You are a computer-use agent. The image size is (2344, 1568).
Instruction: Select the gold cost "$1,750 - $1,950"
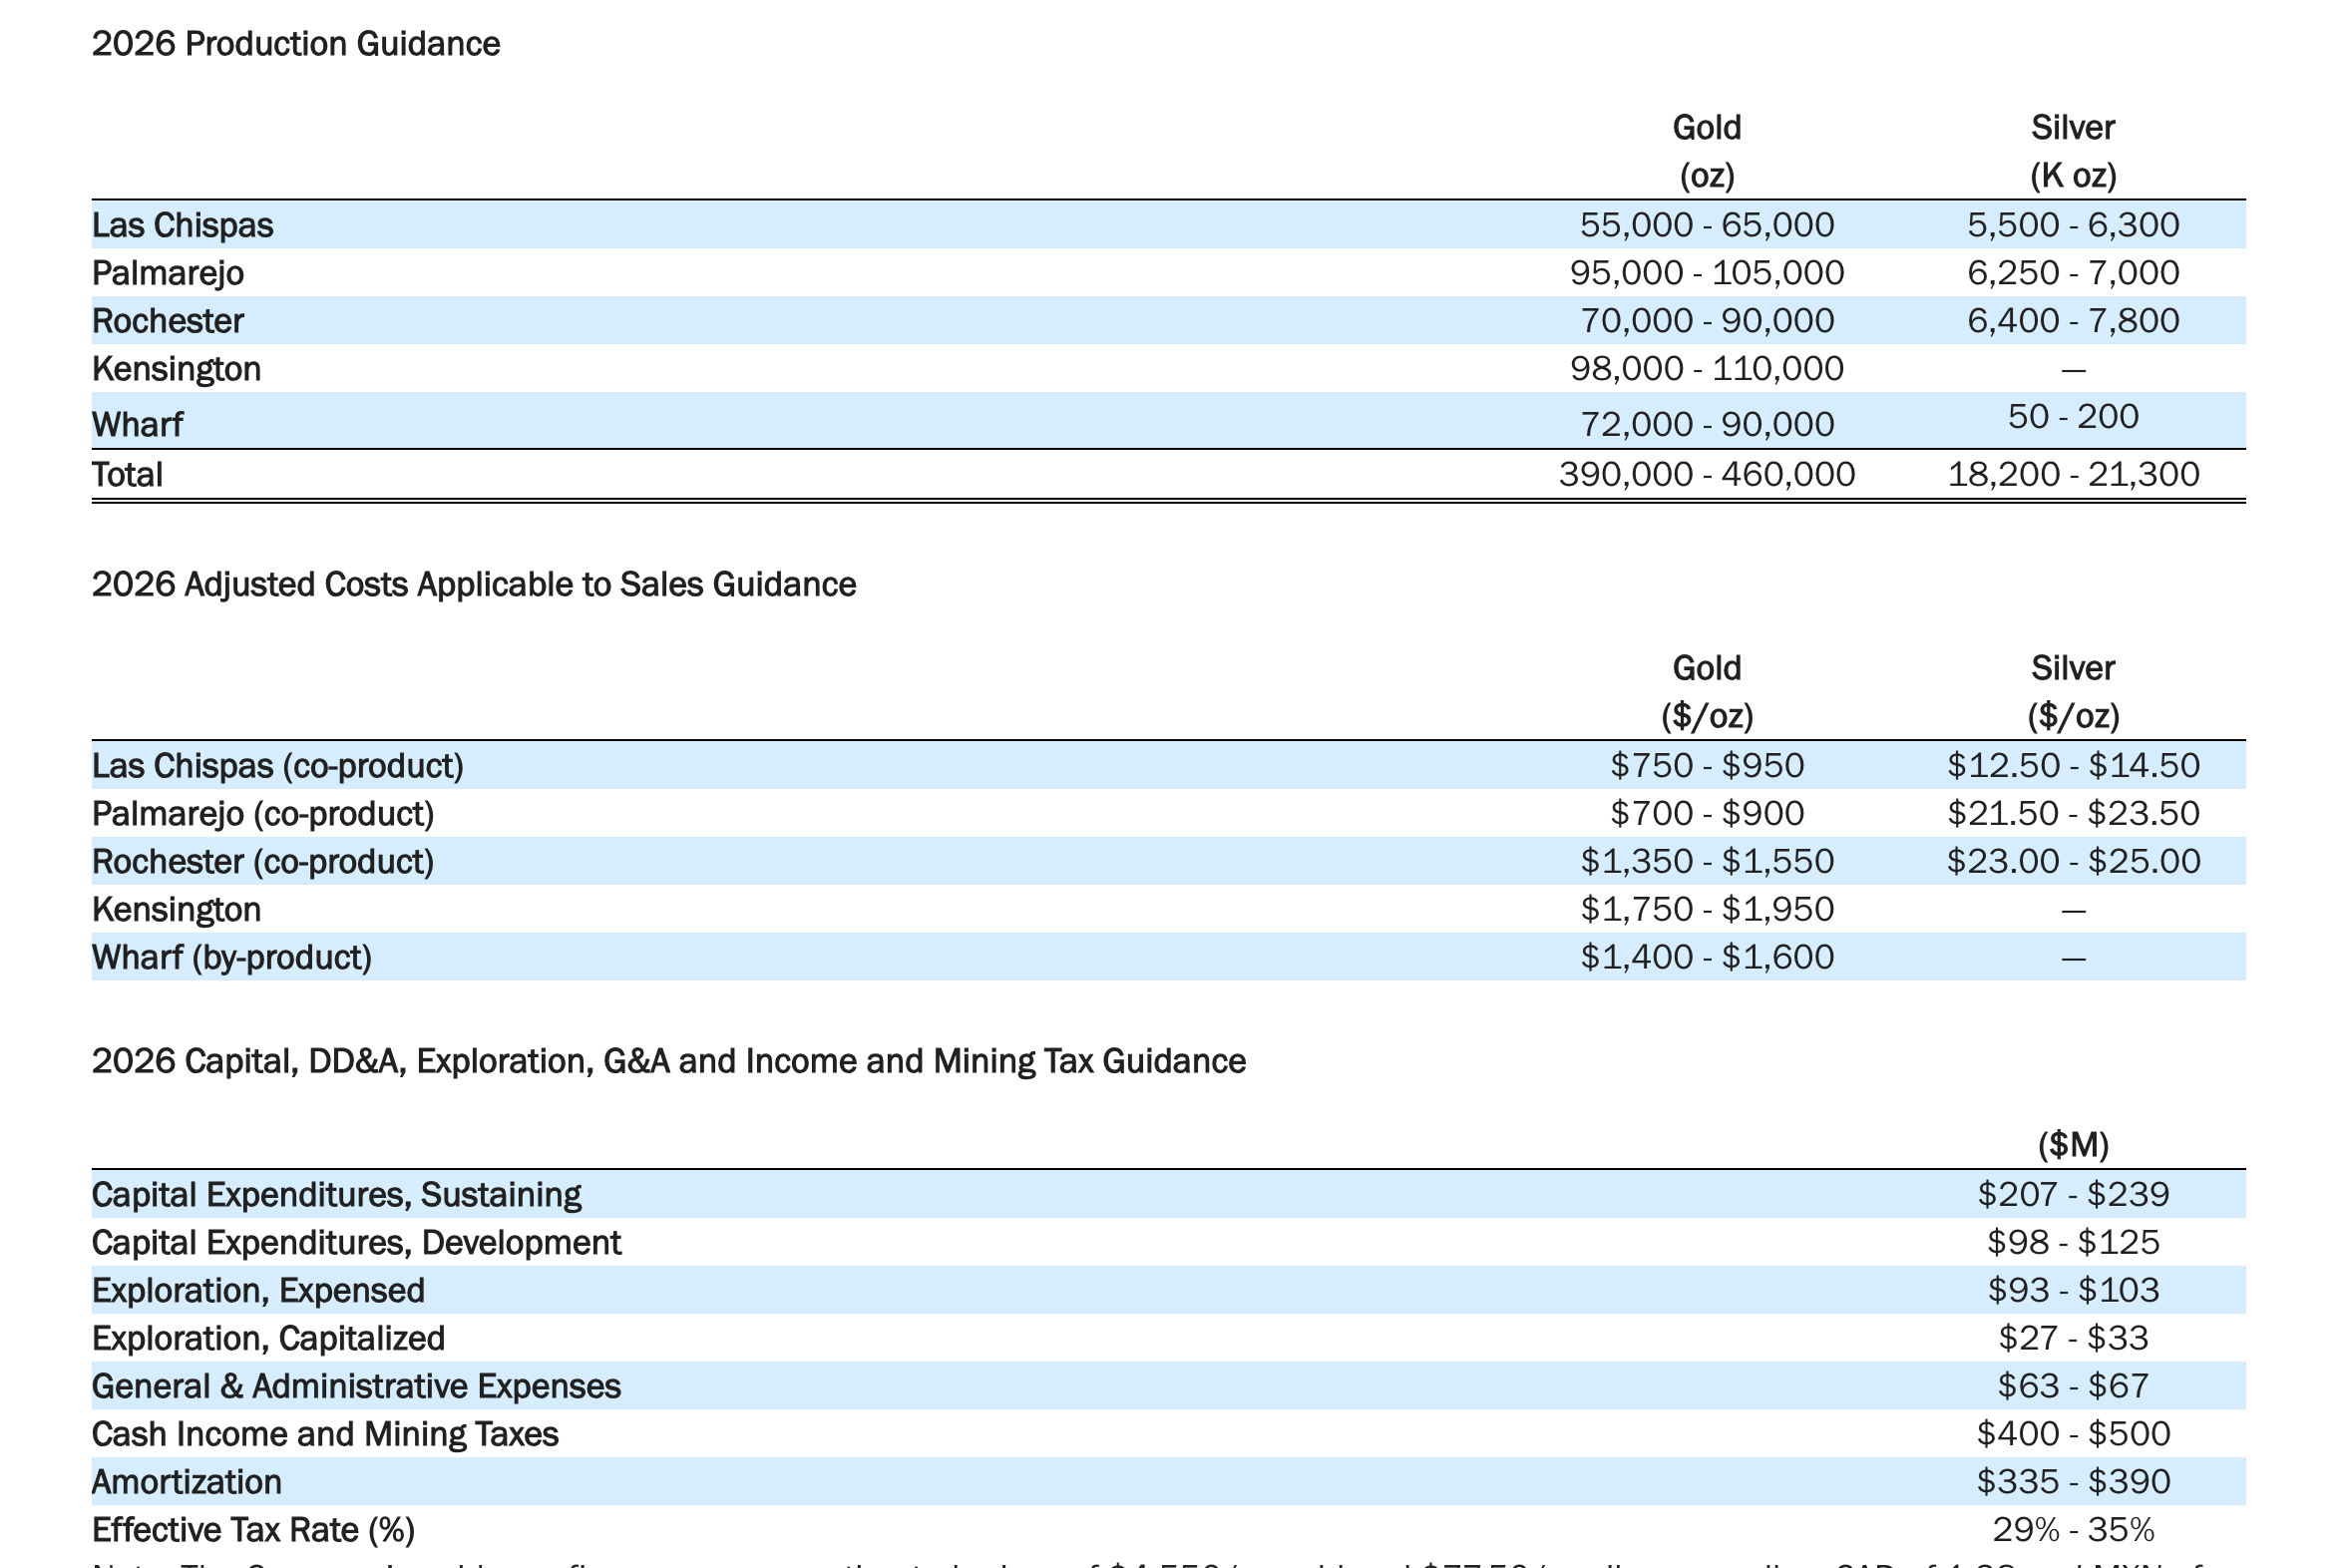click(1707, 910)
